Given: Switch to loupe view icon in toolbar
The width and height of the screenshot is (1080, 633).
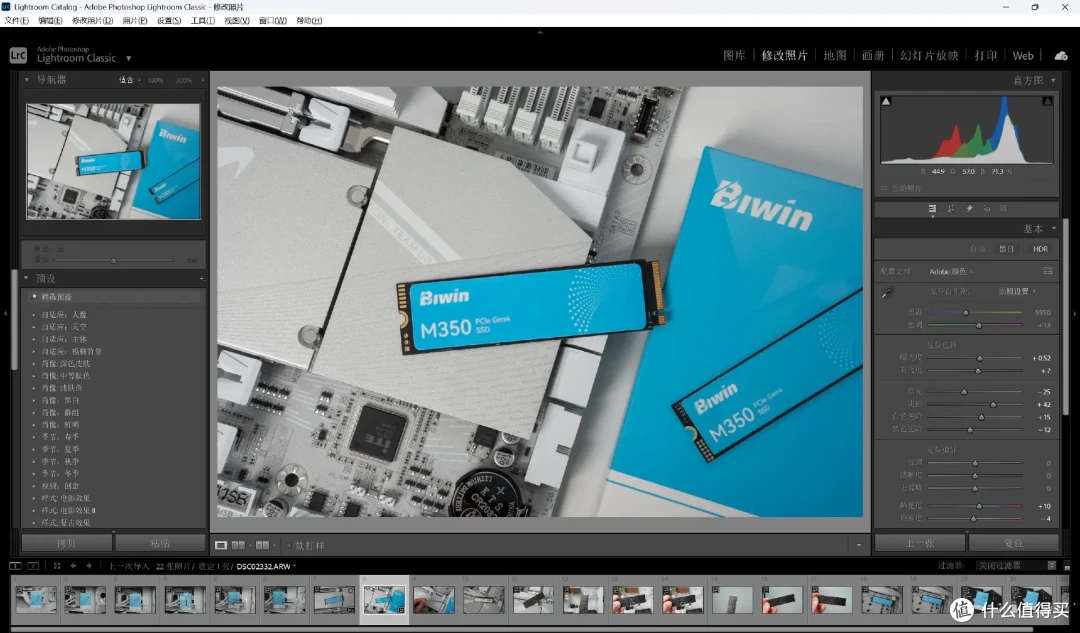Looking at the screenshot, I should pyautogui.click(x=220, y=545).
